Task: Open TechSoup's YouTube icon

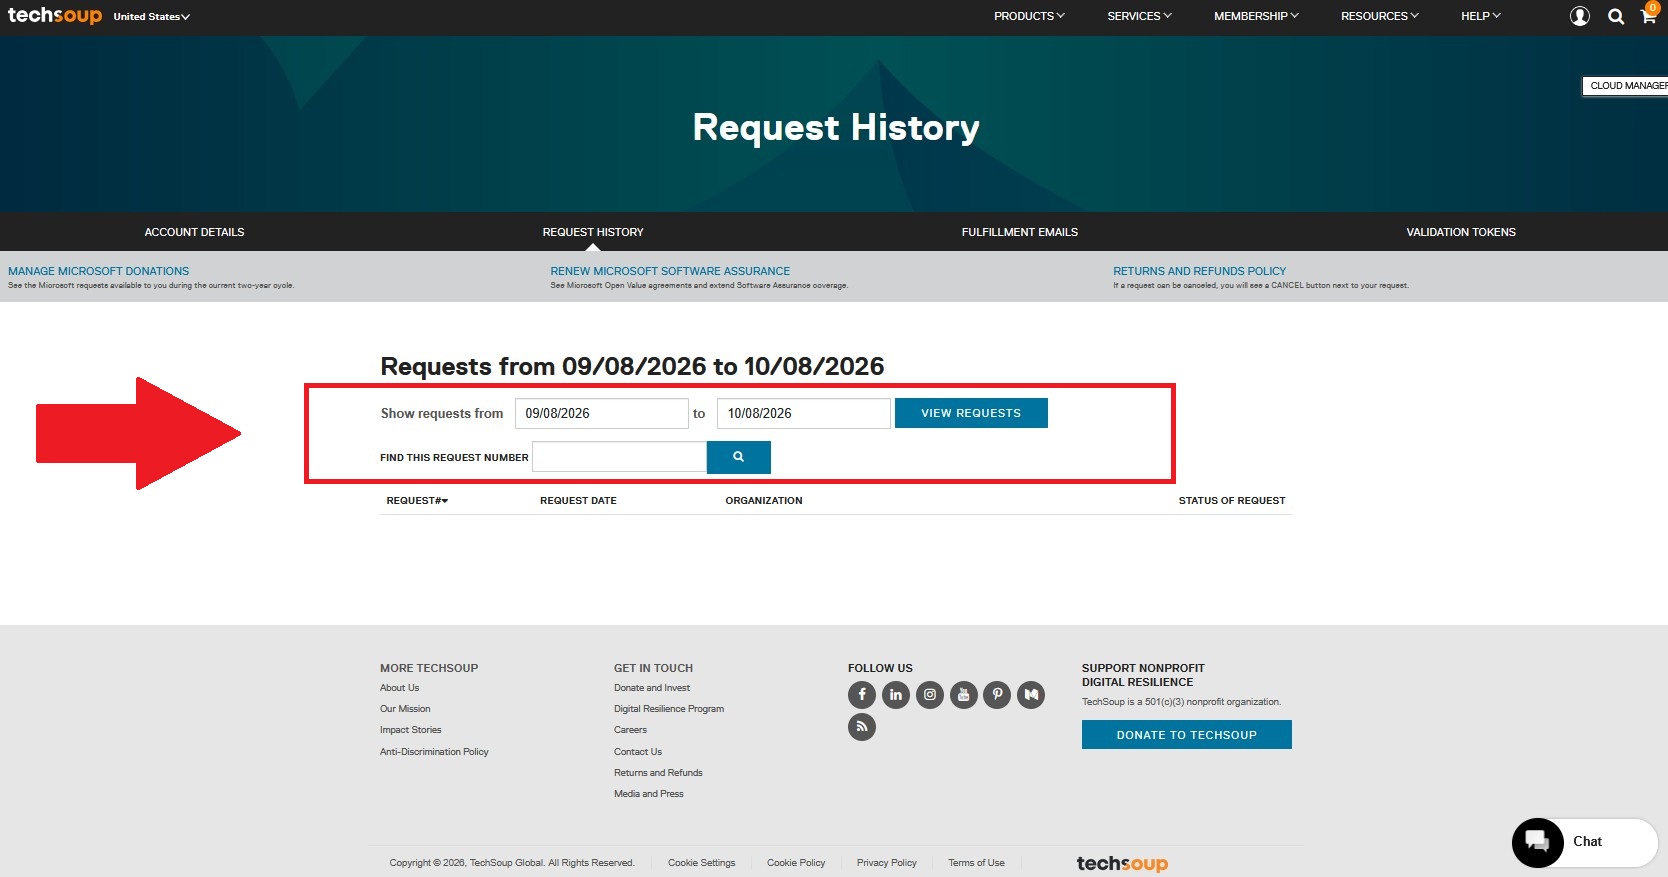Action: click(964, 694)
